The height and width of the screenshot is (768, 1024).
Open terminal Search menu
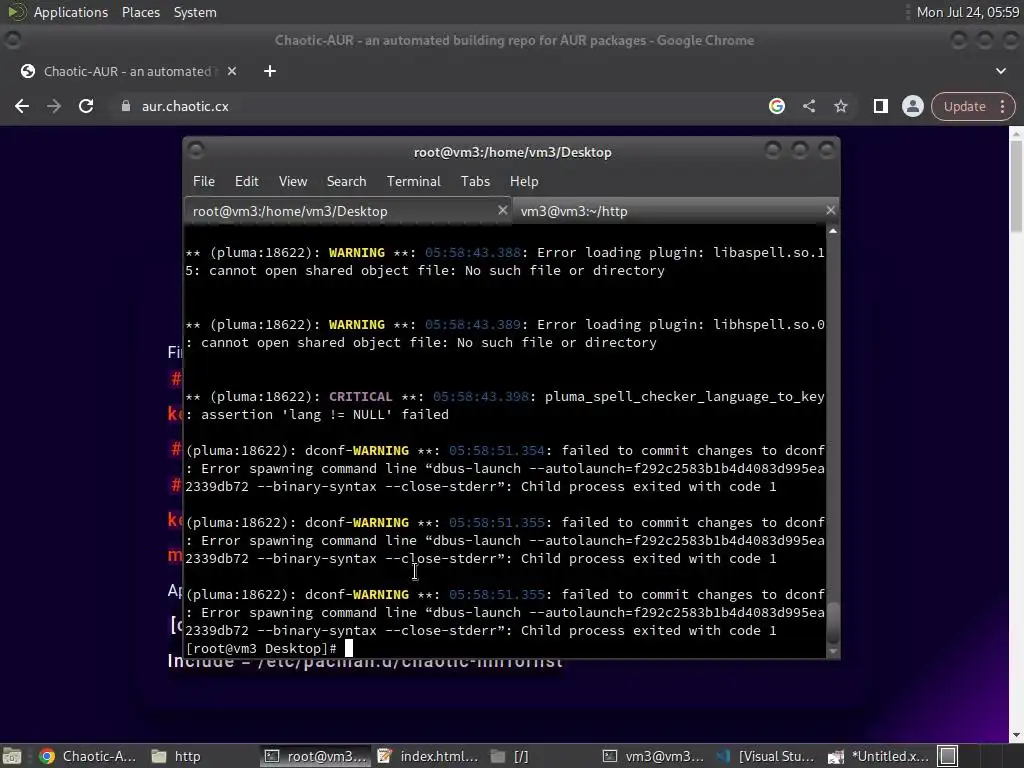[346, 181]
